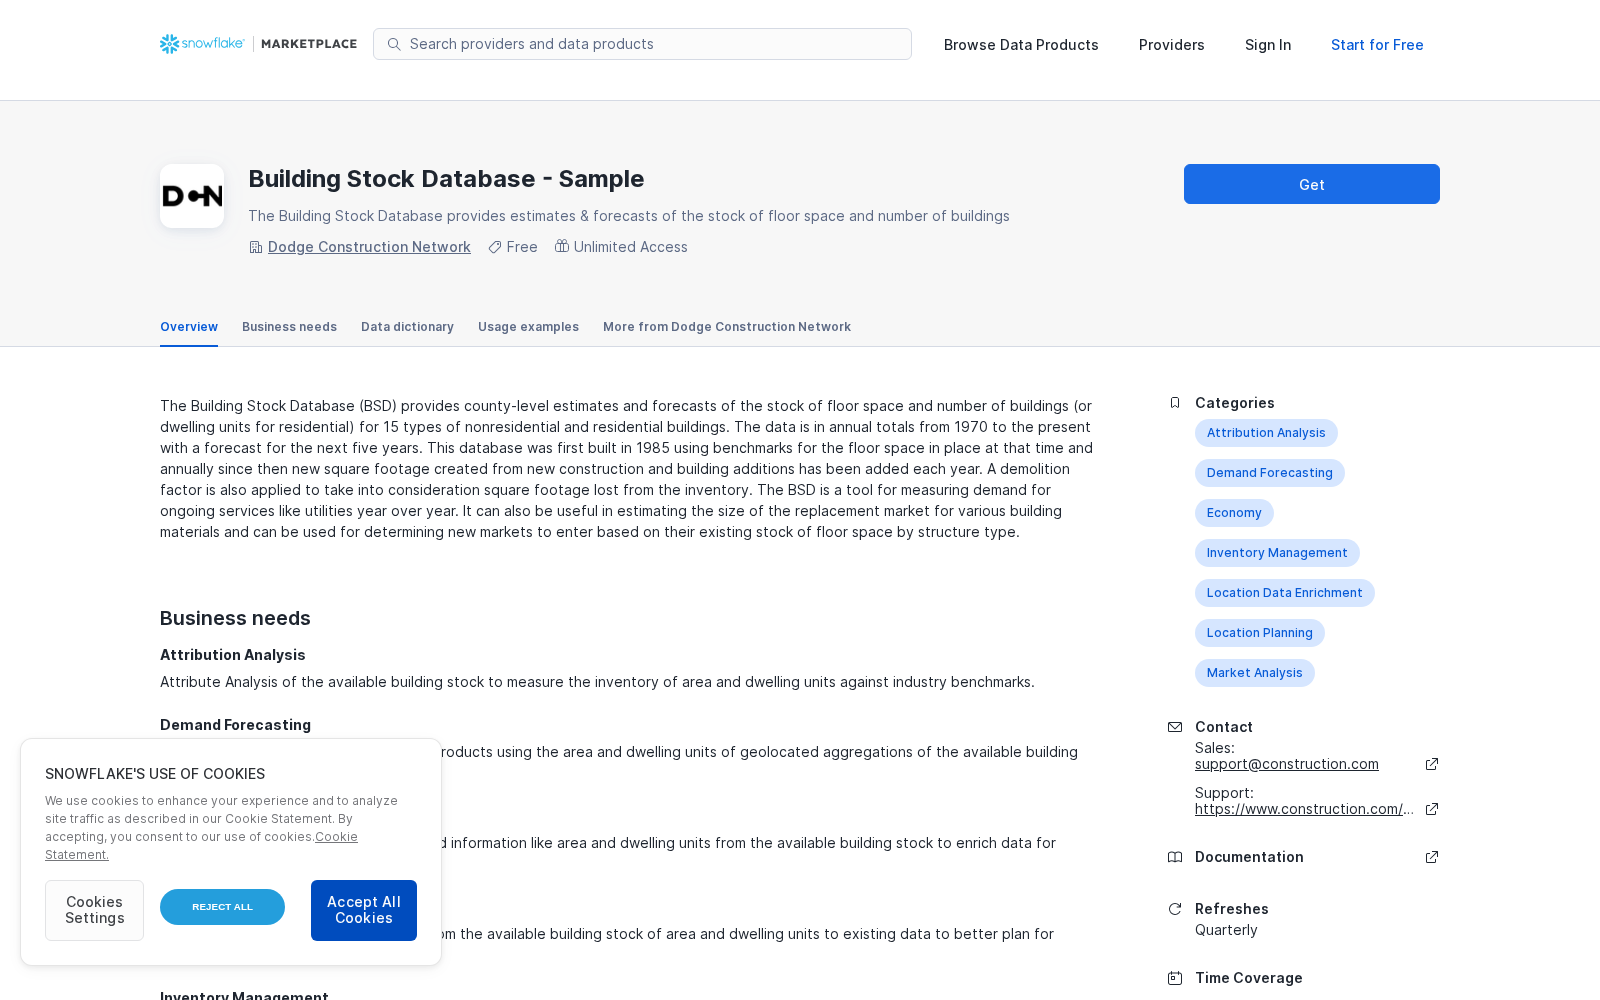Image resolution: width=1600 pixels, height=1000 pixels.
Task: Select the Location Data Enrichment category tag
Action: [x=1285, y=593]
